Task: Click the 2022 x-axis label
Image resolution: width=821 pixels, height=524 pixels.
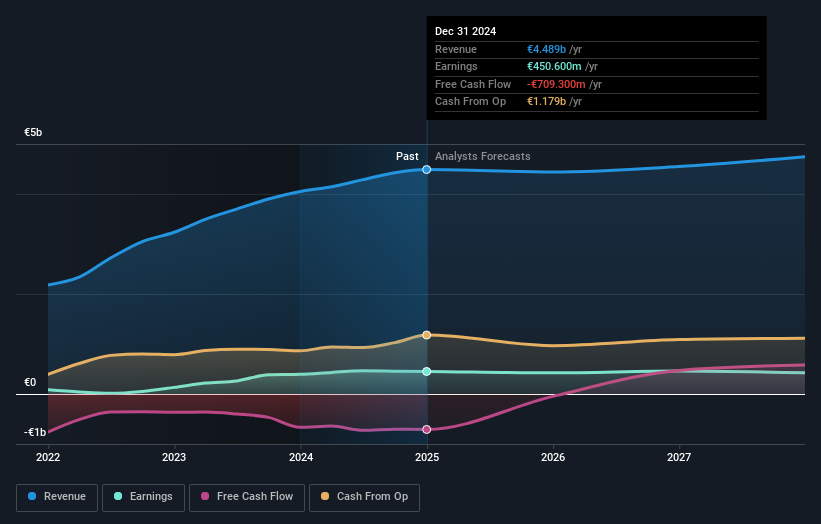Action: pyautogui.click(x=48, y=457)
